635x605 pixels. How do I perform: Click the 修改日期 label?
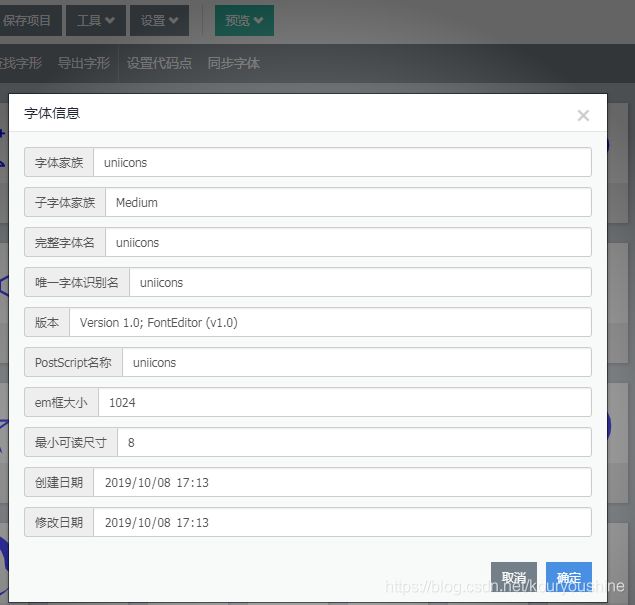(x=59, y=522)
